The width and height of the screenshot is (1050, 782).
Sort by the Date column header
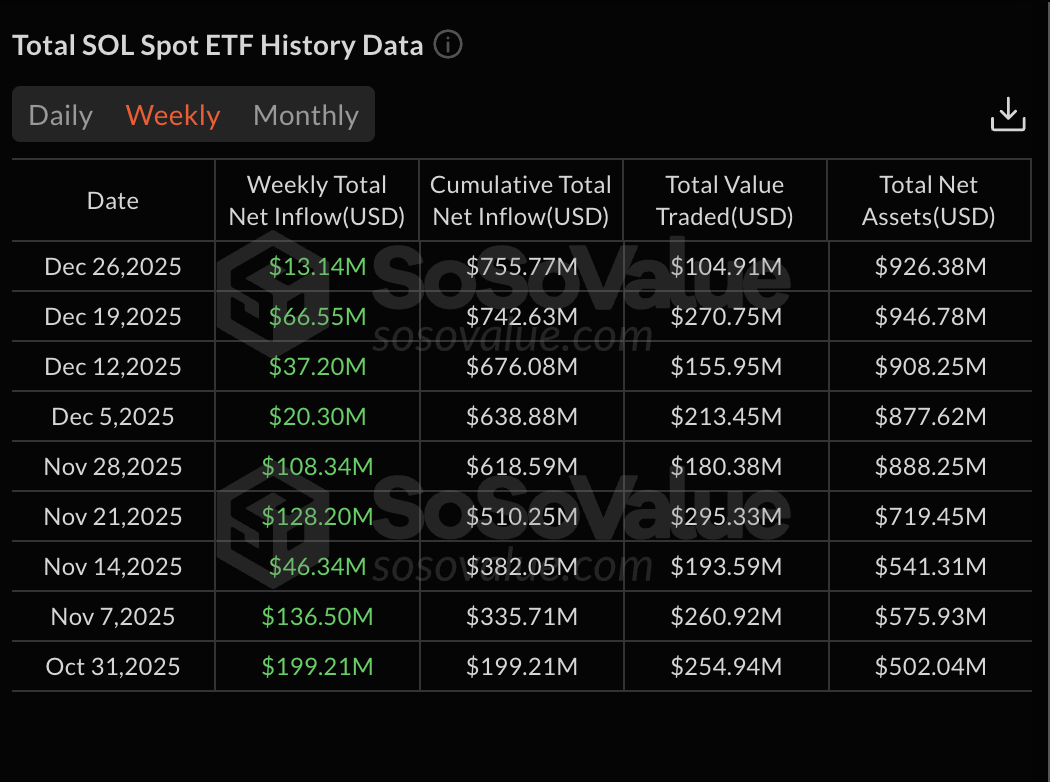tap(112, 200)
